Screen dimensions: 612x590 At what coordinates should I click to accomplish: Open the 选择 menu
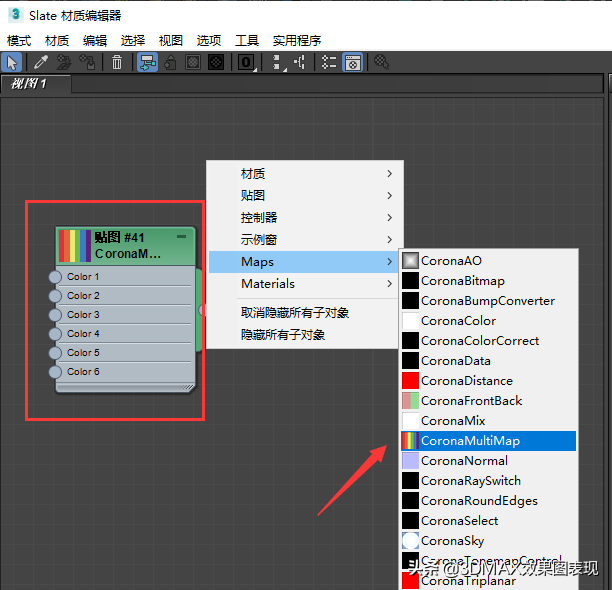click(133, 41)
